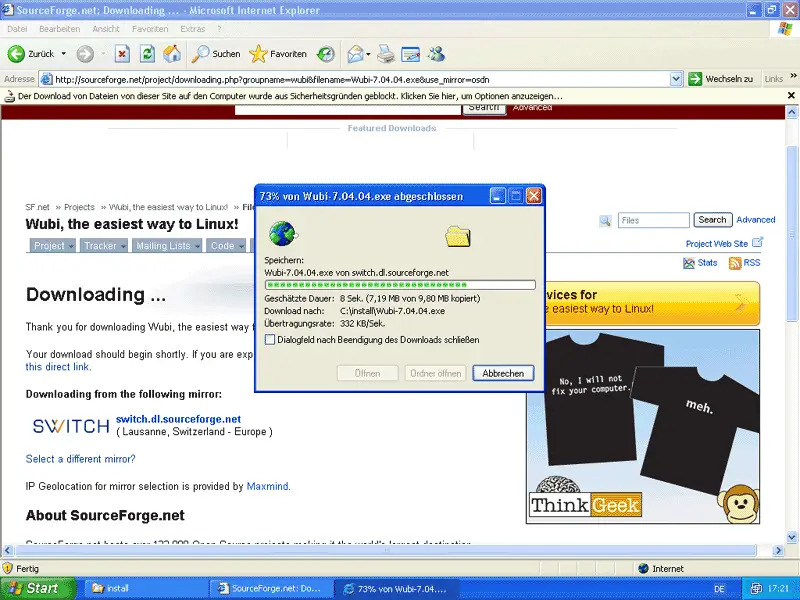Viewport: 800px width, 600px height.
Task: Stop page loading with the red X icon
Action: pos(122,54)
